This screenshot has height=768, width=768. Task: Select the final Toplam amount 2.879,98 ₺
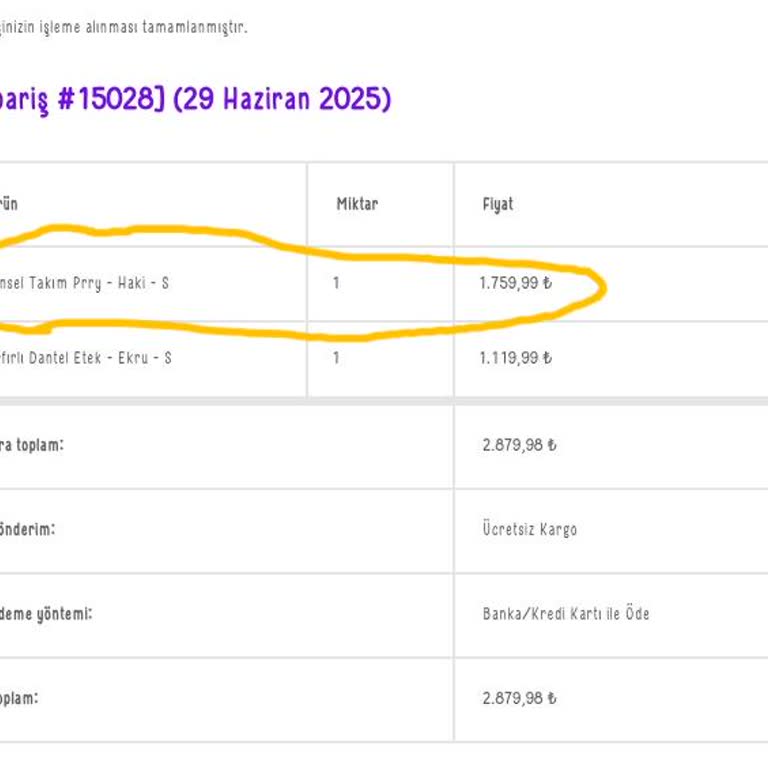(x=518, y=698)
